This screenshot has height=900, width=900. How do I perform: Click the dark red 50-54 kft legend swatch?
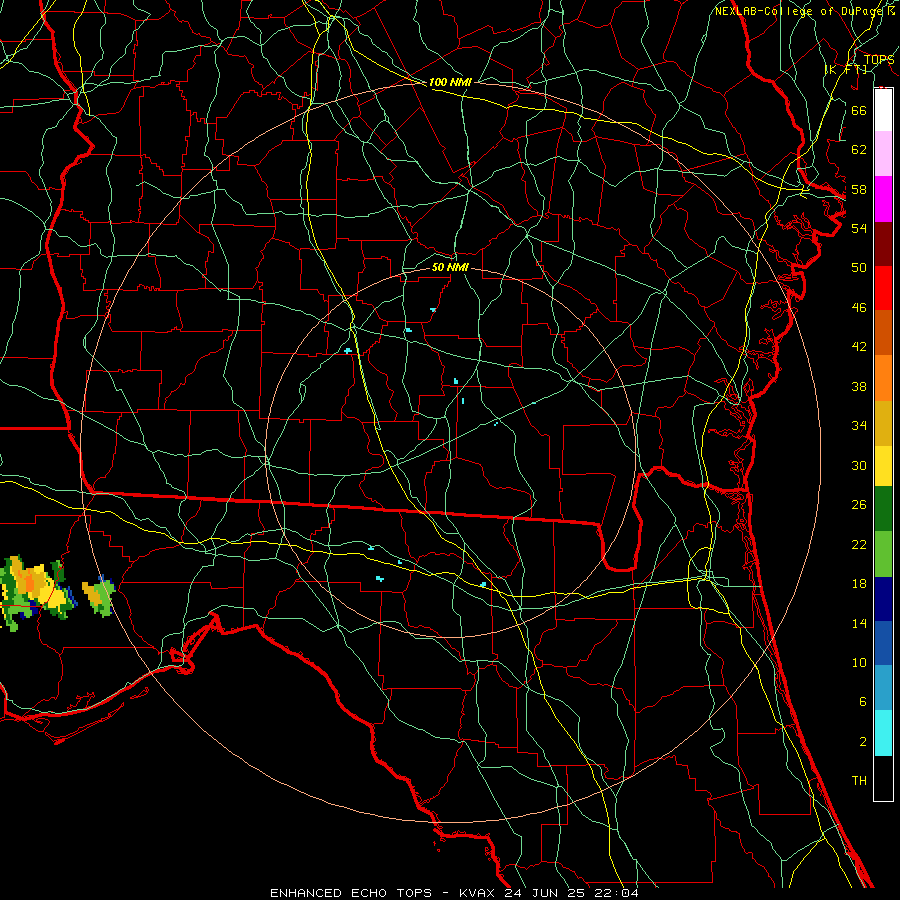coord(883,244)
